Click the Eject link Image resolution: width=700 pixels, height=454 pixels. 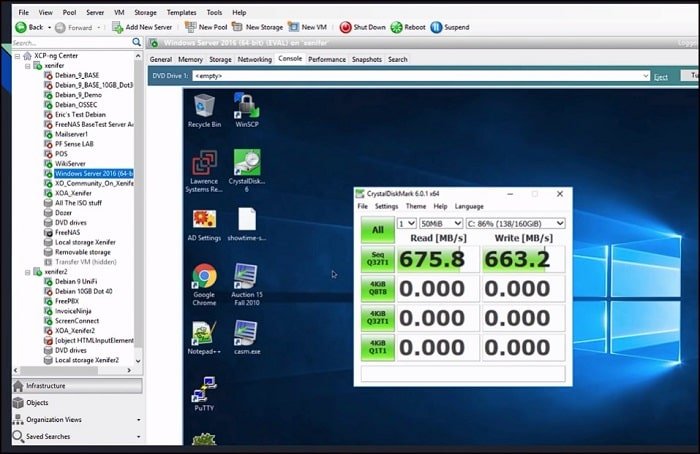(661, 77)
